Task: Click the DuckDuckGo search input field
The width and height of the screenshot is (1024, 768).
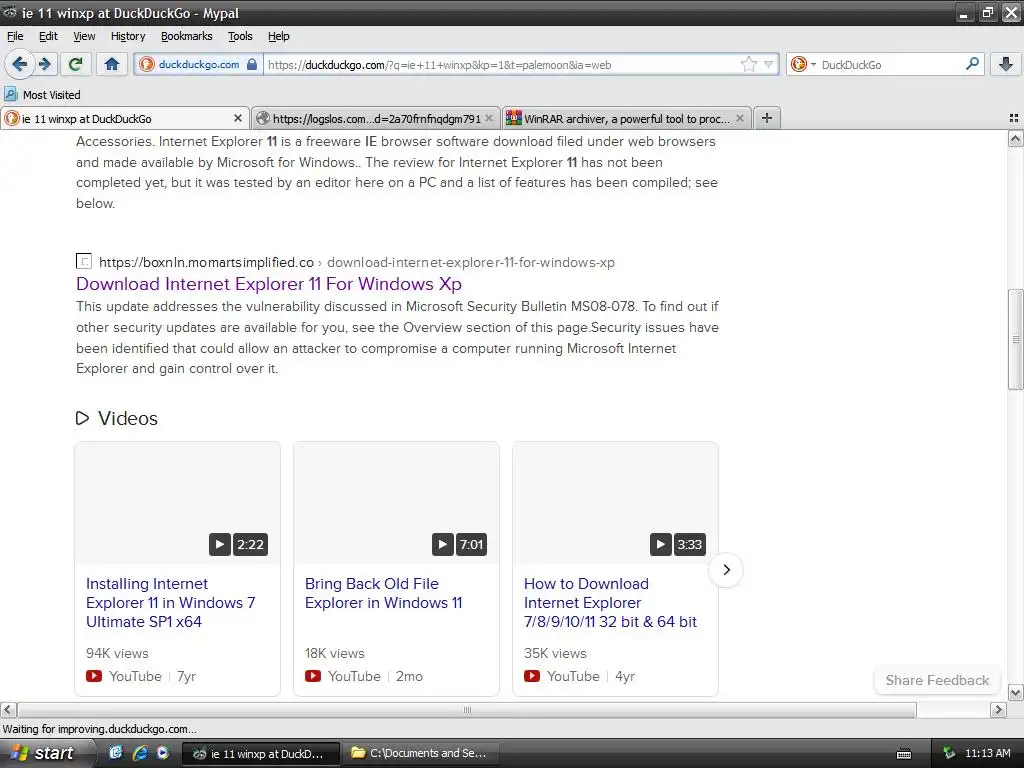Action: point(890,65)
